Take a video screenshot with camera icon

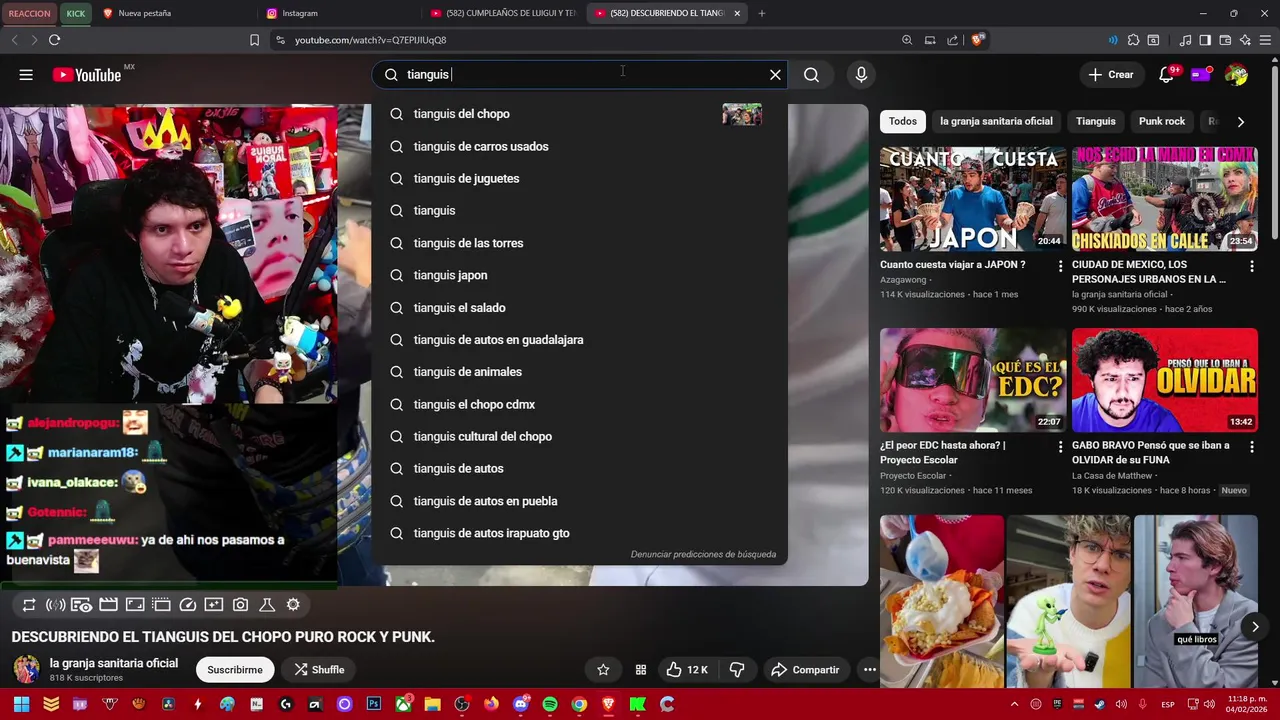click(240, 605)
